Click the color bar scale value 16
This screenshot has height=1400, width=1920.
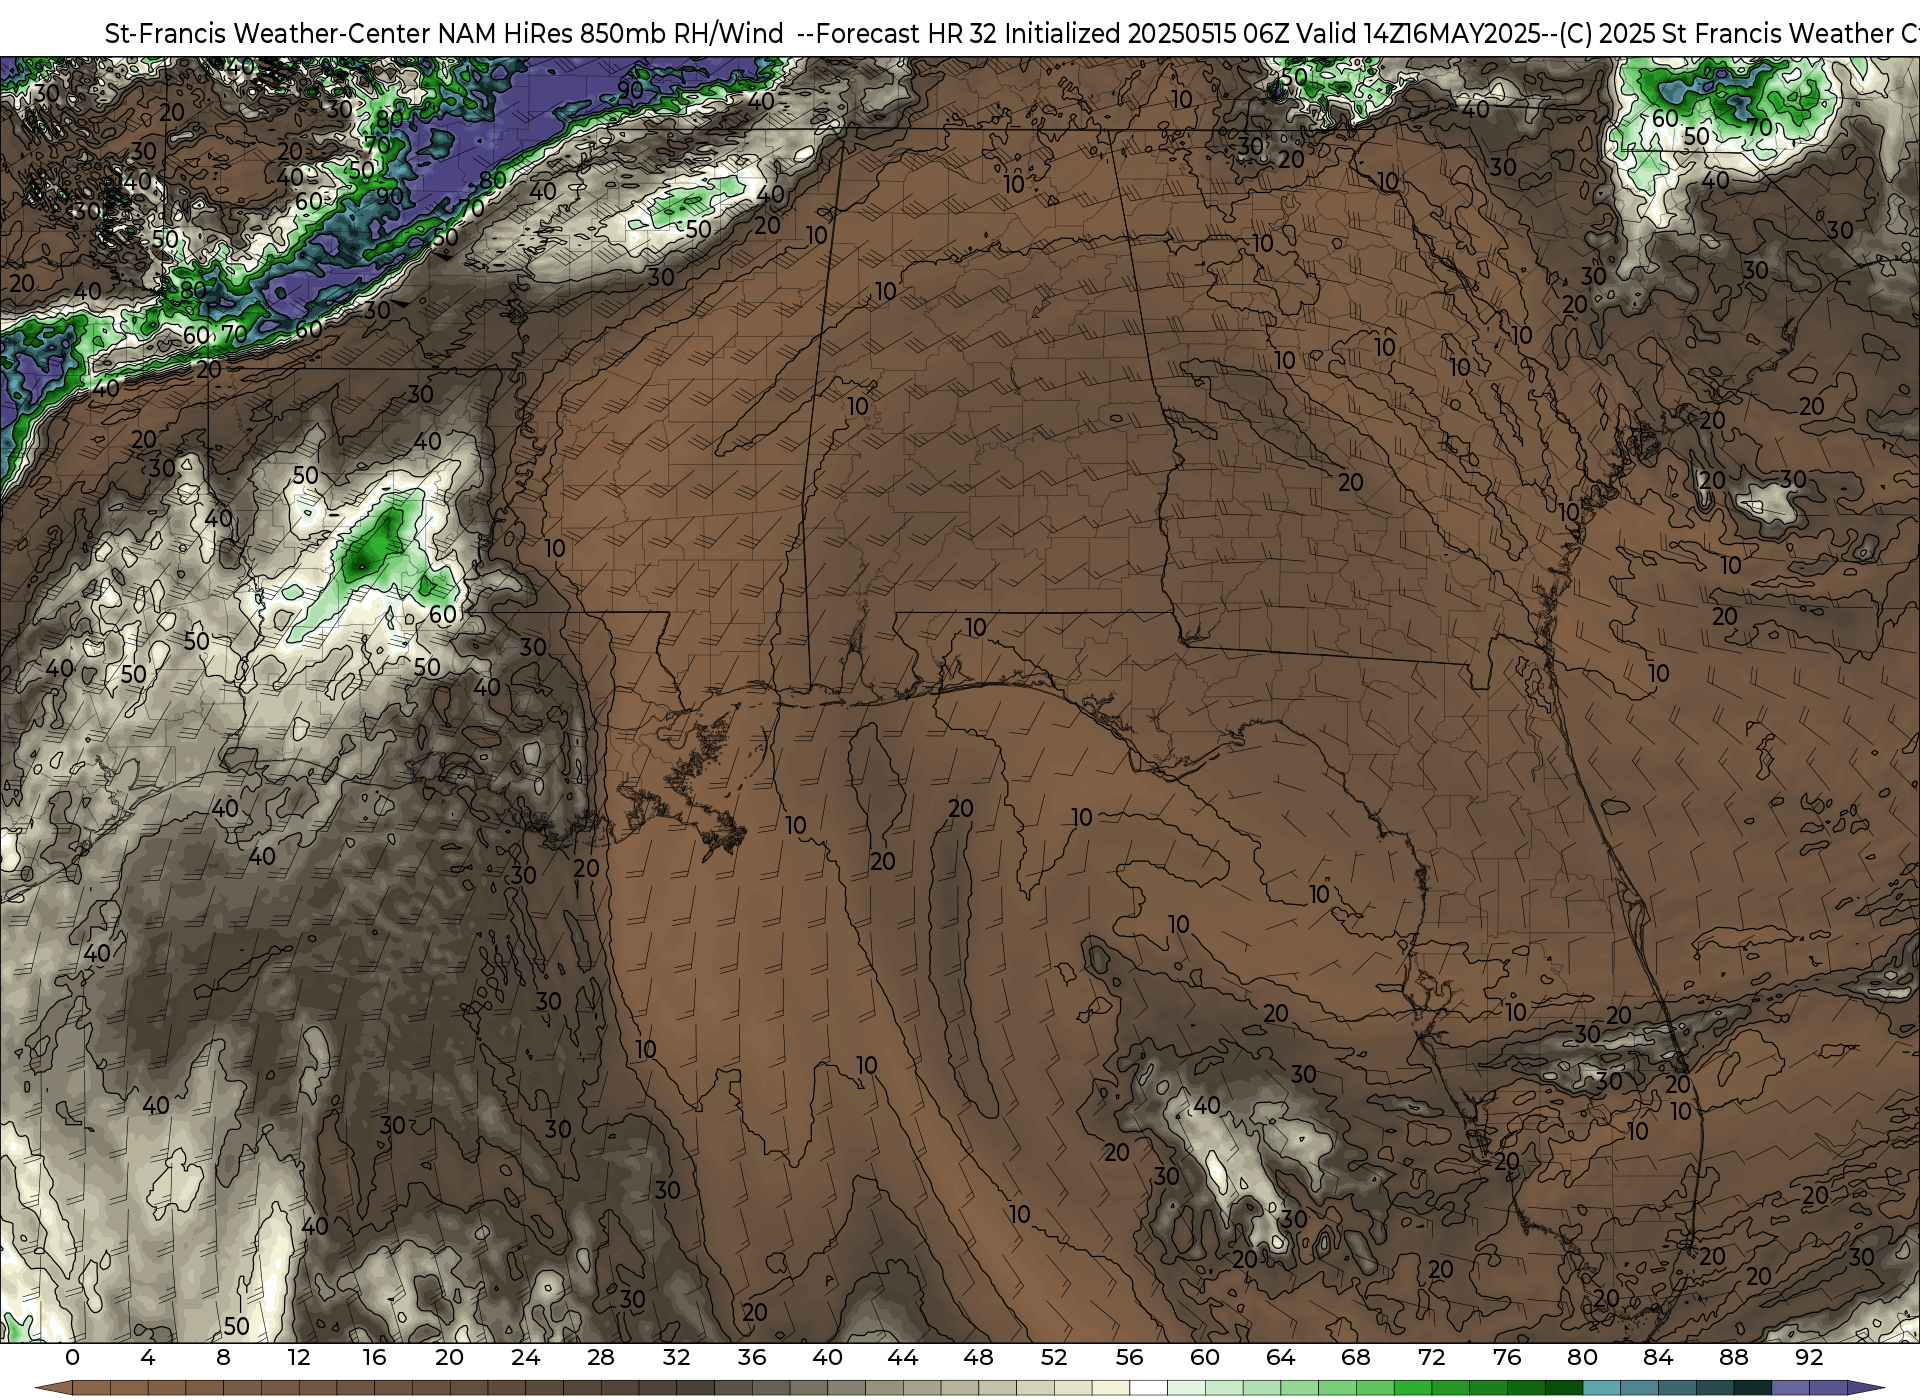374,1357
